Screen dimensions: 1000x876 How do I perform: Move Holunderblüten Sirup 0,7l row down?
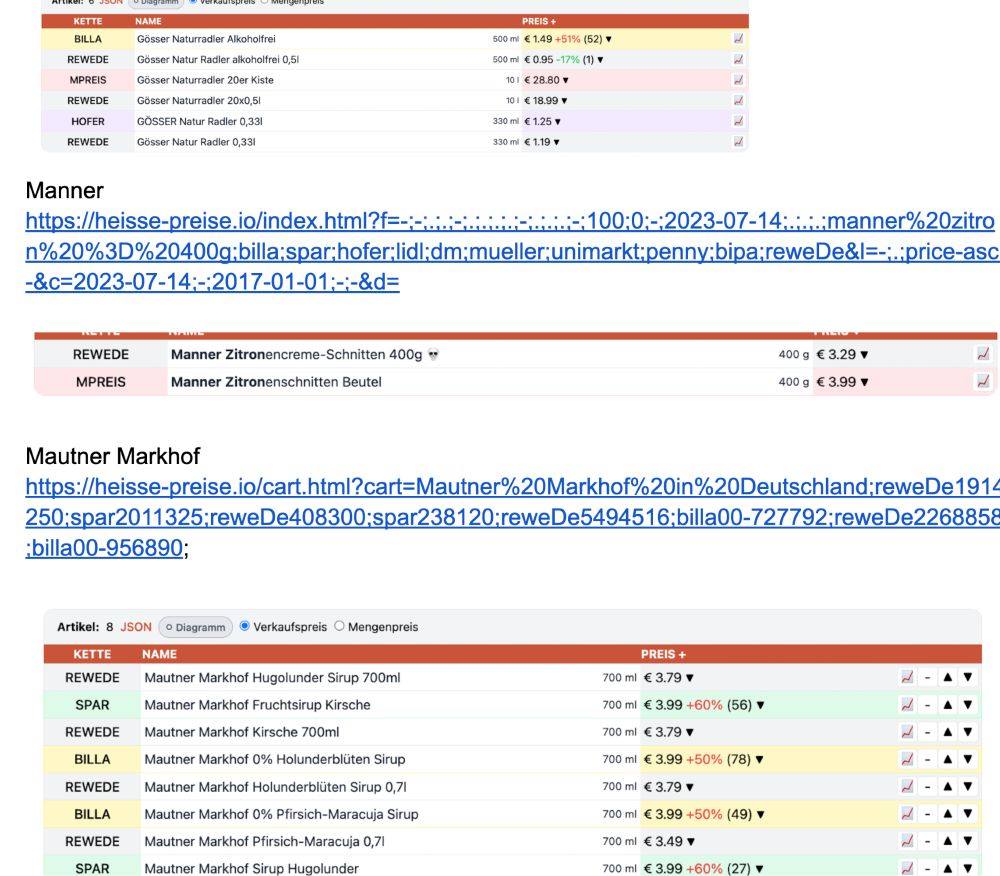(x=968, y=787)
